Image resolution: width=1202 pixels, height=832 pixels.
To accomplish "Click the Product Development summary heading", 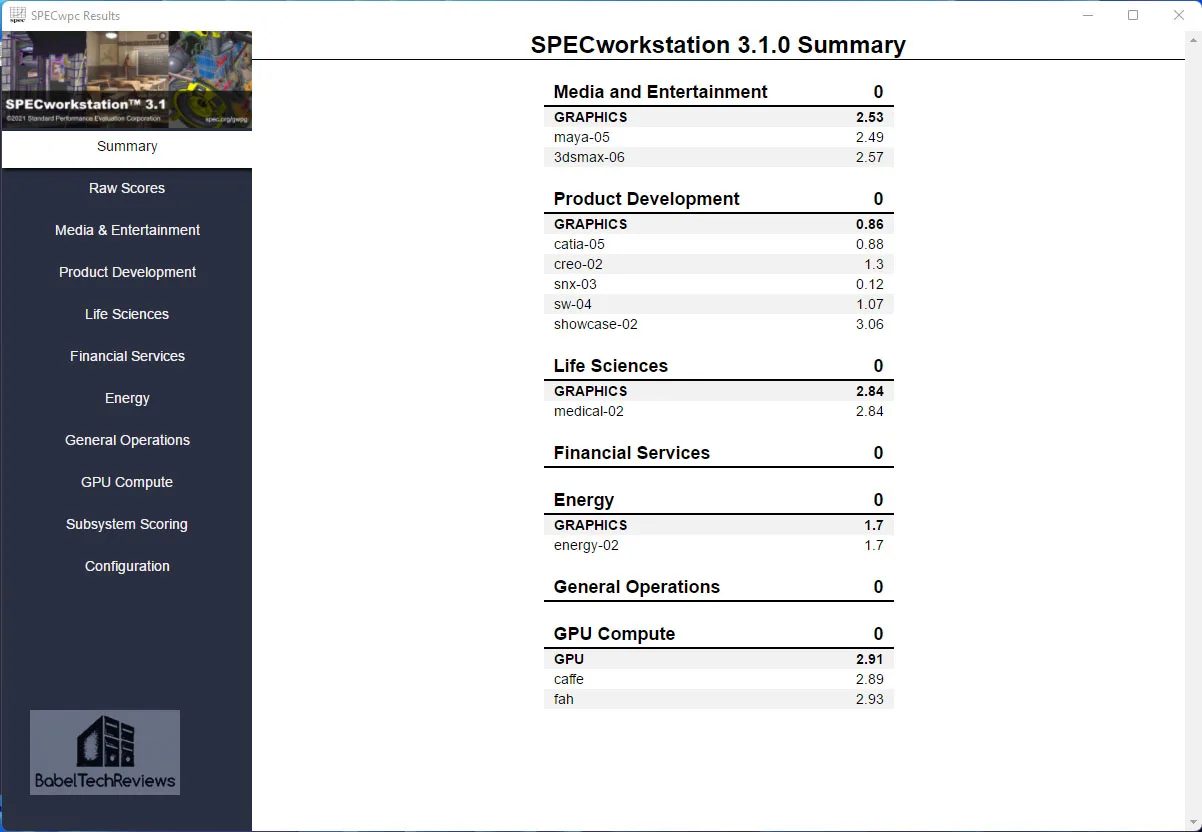I will click(646, 199).
